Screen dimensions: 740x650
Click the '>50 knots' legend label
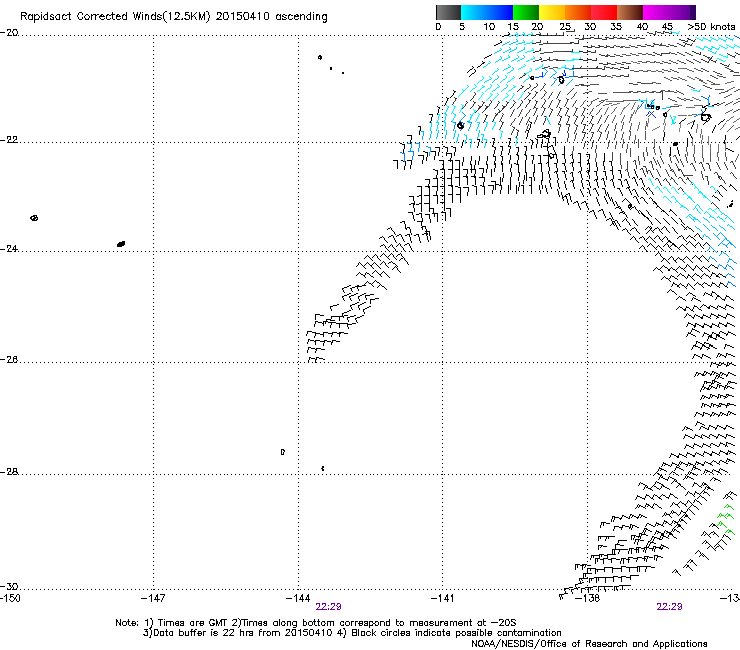coord(711,27)
